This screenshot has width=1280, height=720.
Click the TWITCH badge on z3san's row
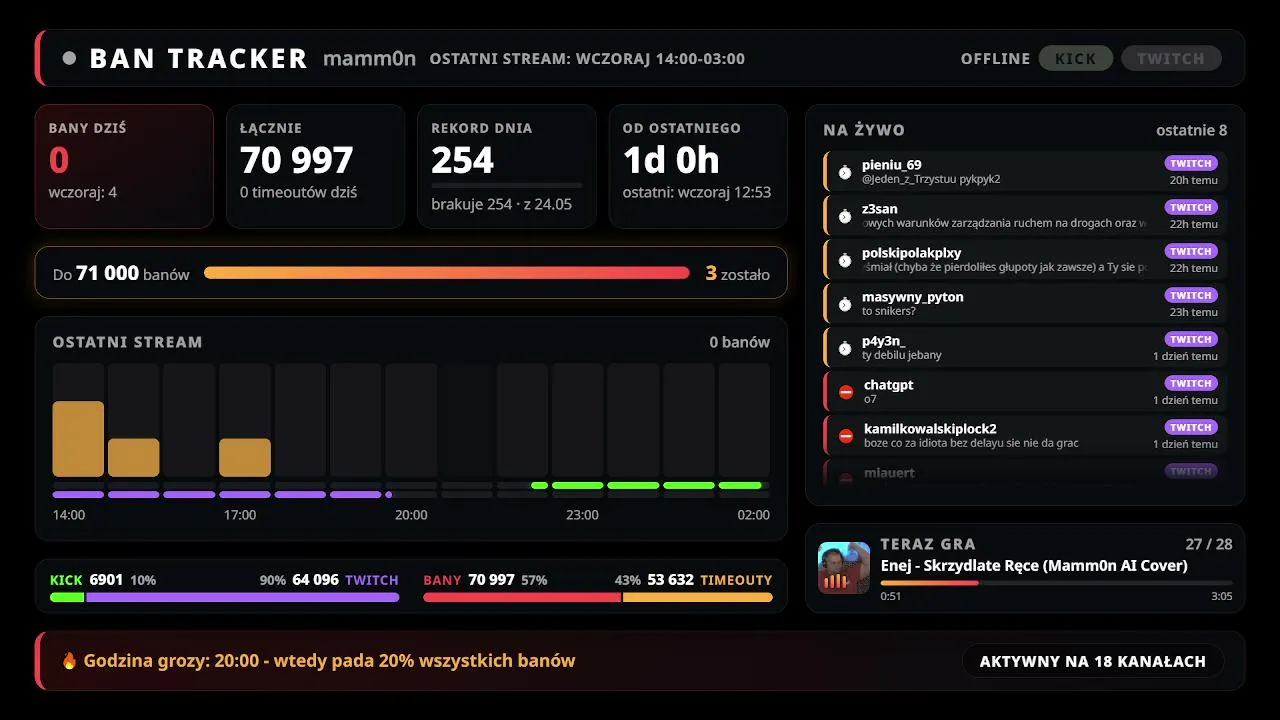pos(1191,207)
